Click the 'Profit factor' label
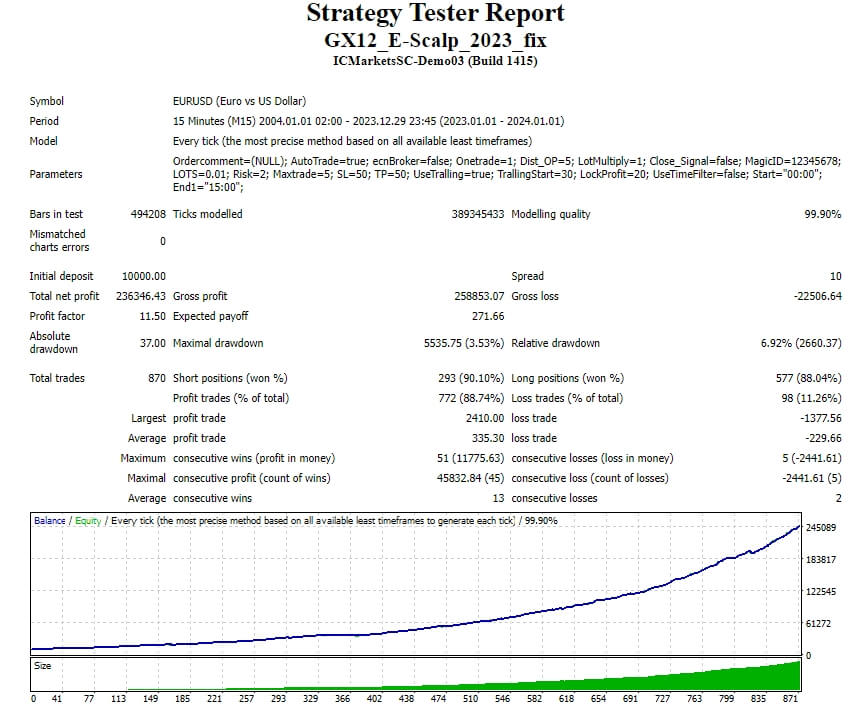853x707 pixels. [x=57, y=316]
